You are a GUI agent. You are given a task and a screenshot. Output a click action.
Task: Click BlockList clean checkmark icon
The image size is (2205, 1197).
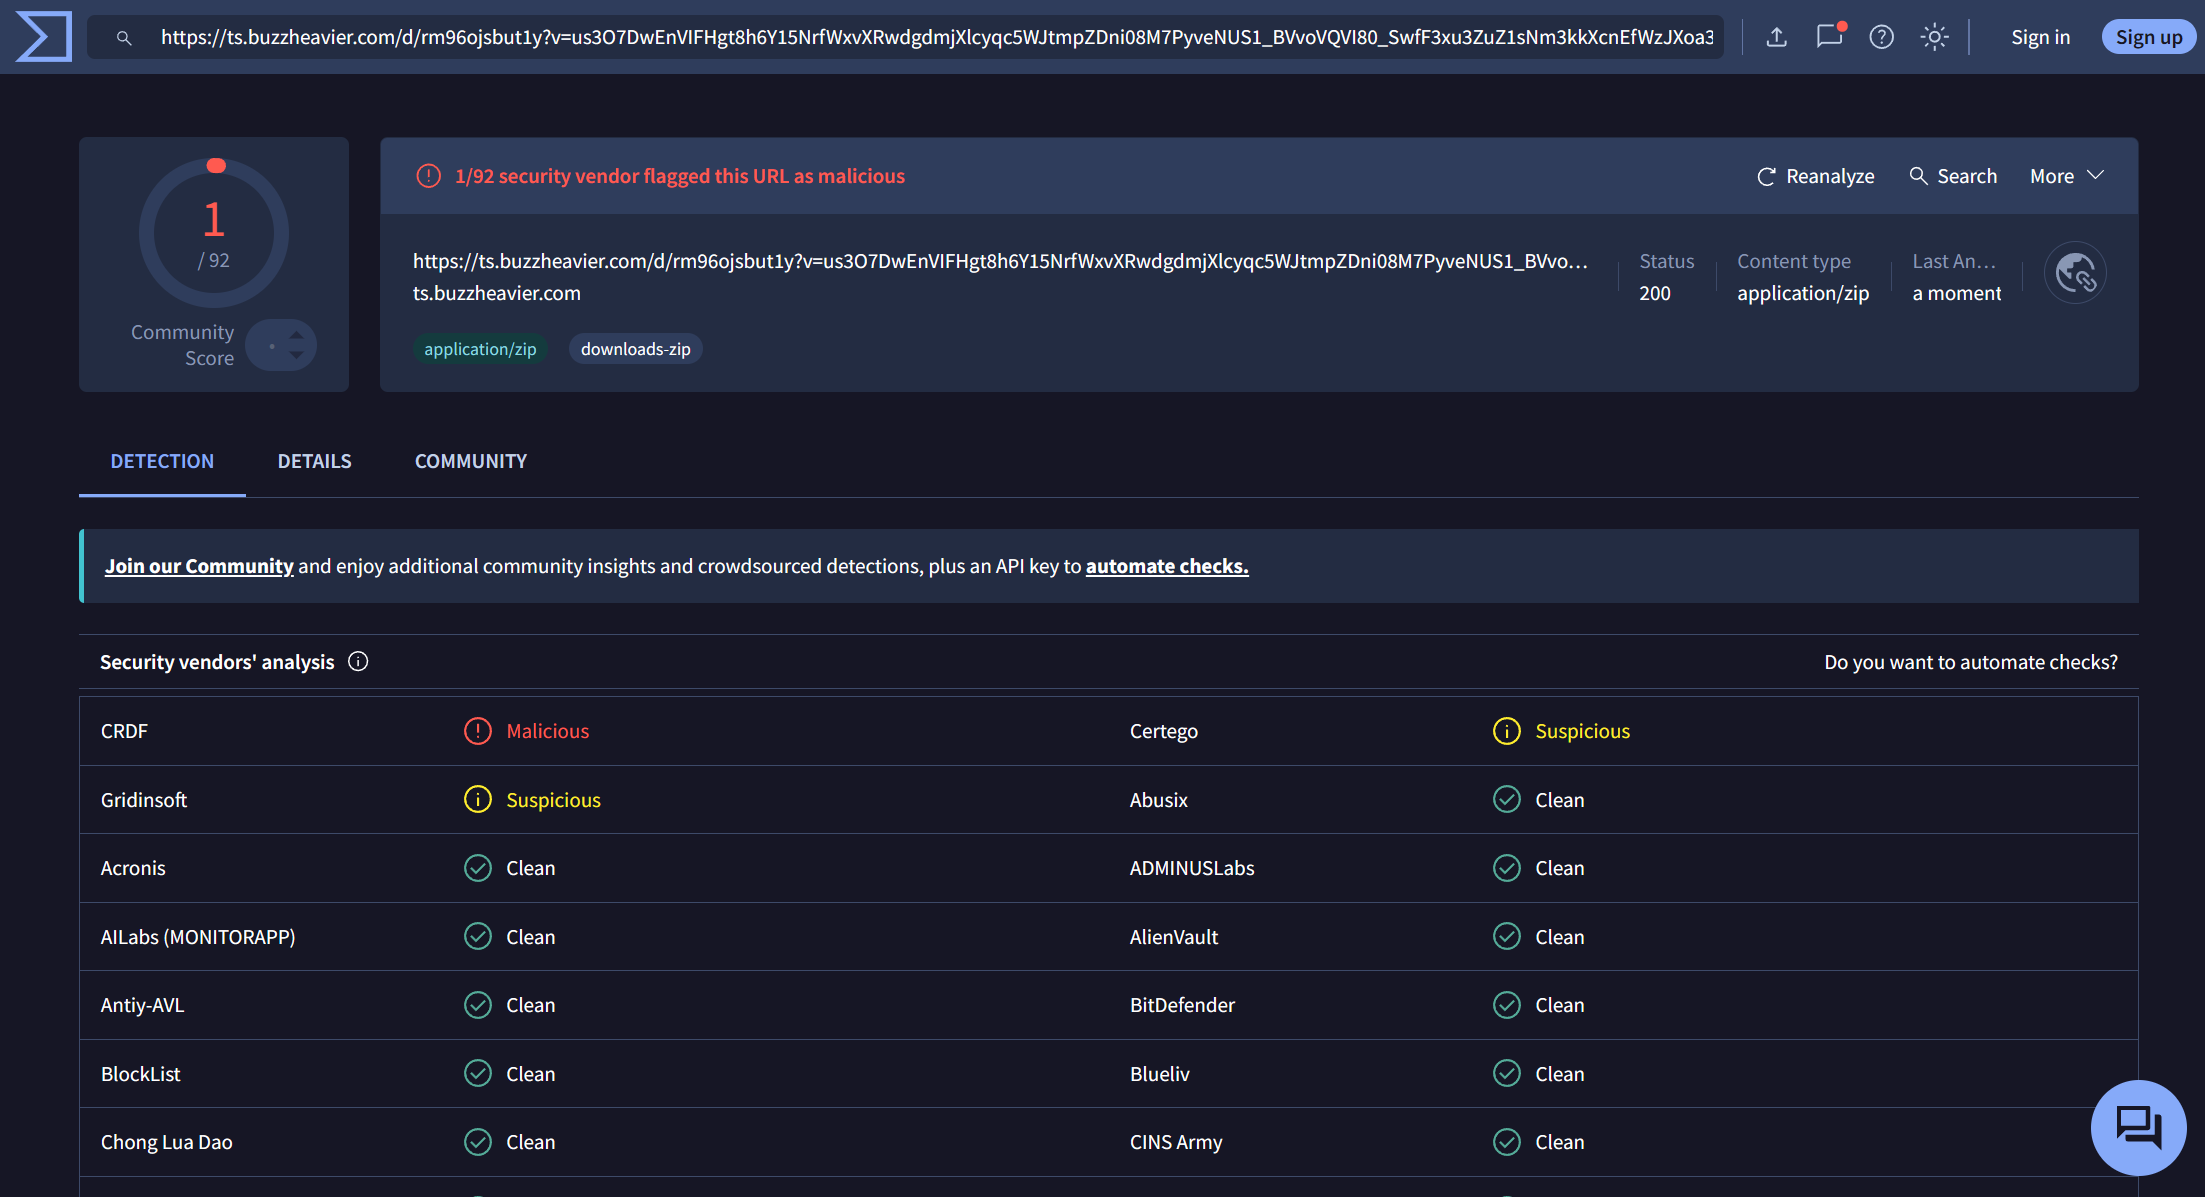pos(478,1074)
